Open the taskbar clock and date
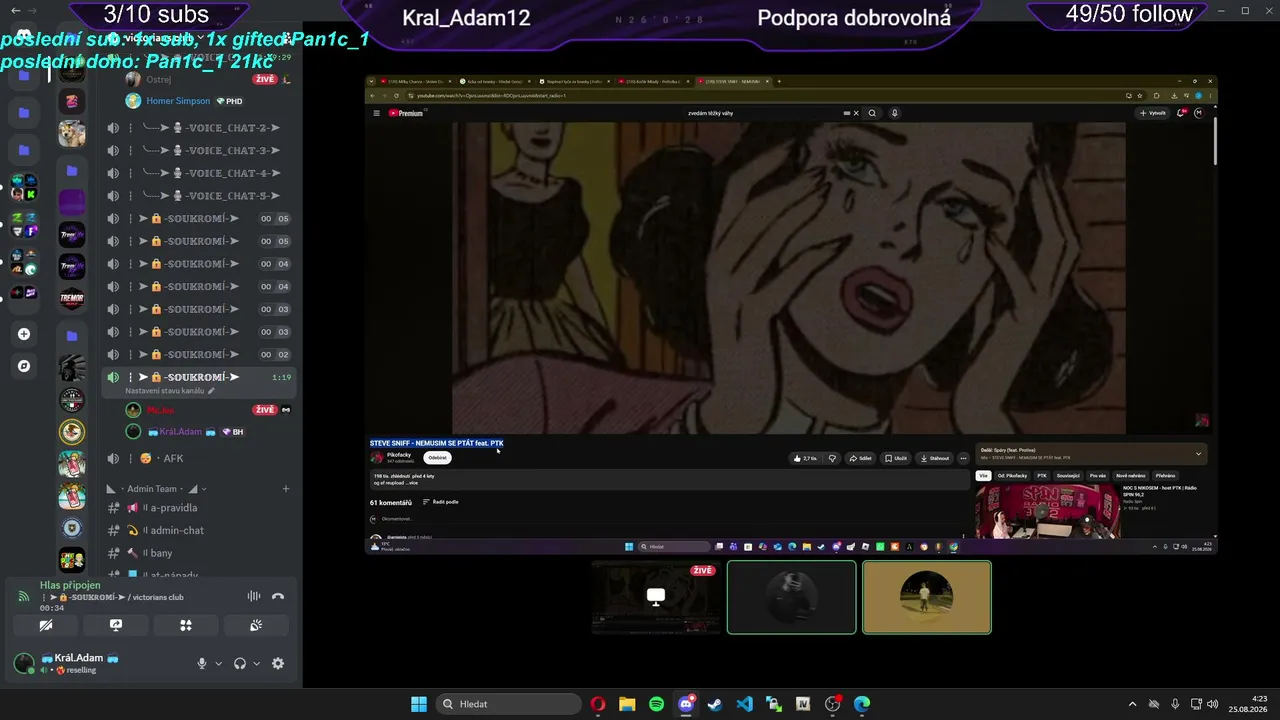 coord(1248,704)
